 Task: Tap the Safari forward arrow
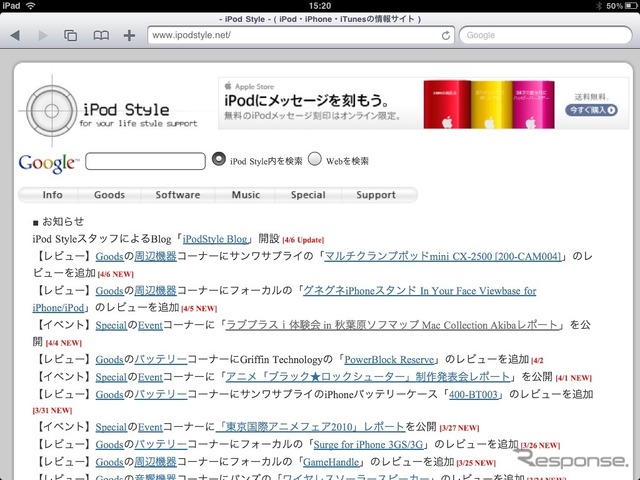(x=42, y=36)
